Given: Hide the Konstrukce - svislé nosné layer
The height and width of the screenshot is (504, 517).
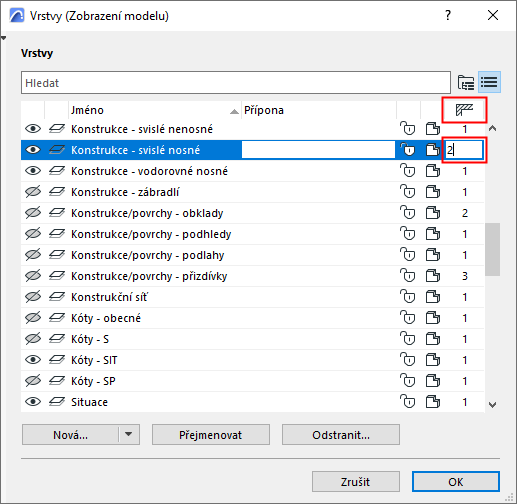Looking at the screenshot, I should click(33, 150).
